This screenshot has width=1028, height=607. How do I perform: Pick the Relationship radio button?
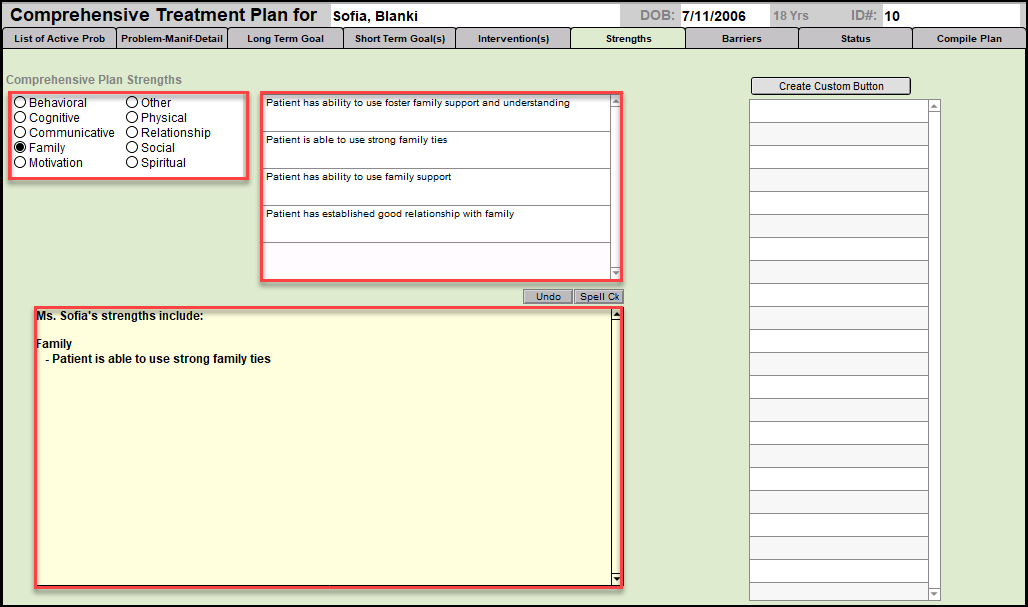(x=132, y=133)
